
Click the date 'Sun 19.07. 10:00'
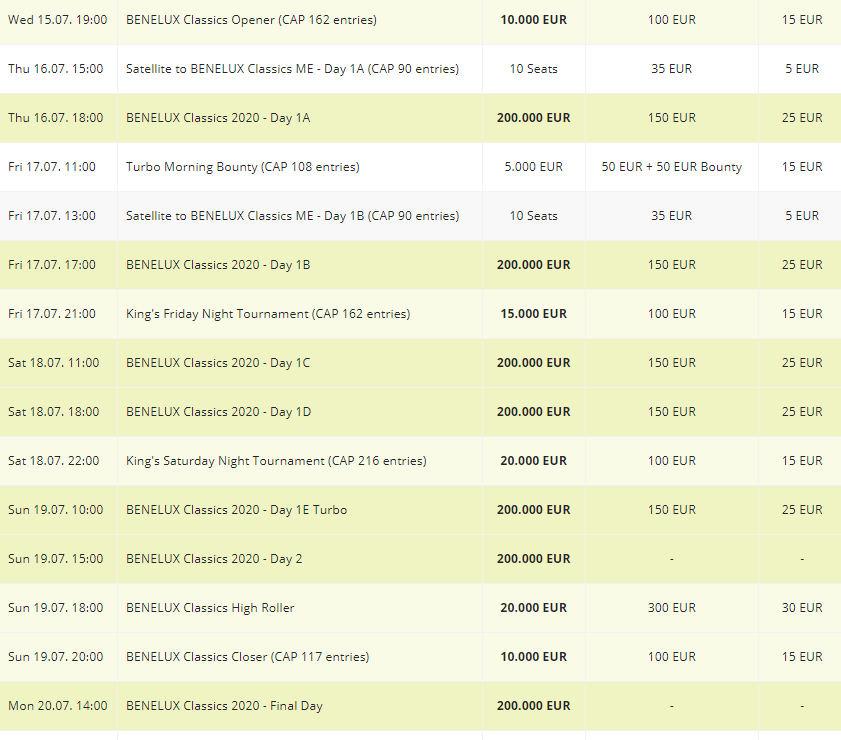56,509
